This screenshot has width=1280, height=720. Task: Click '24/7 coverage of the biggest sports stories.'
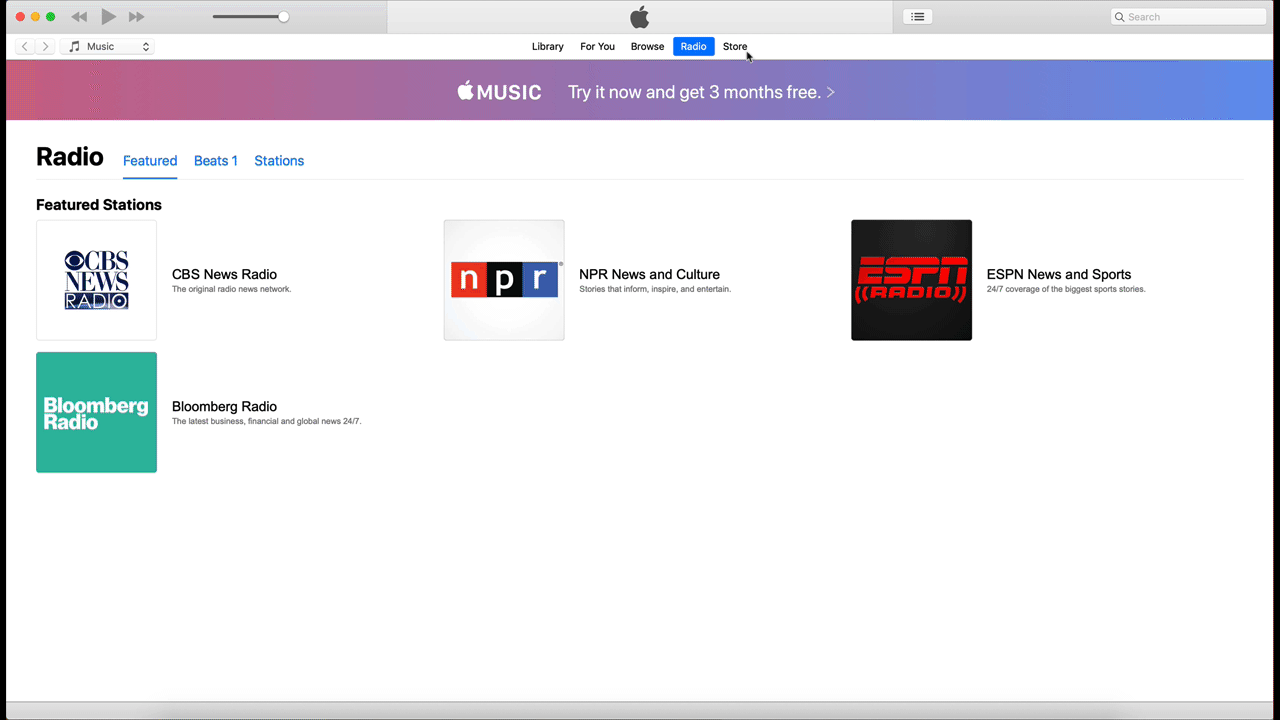(x=1066, y=290)
